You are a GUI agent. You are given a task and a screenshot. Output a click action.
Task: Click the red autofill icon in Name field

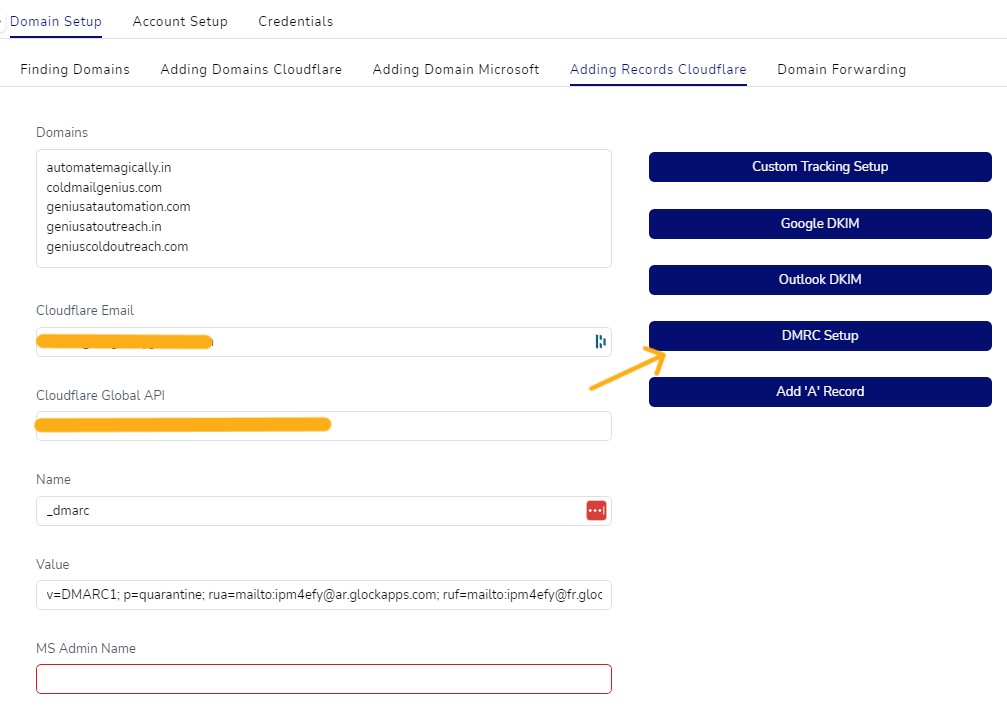[x=596, y=511]
